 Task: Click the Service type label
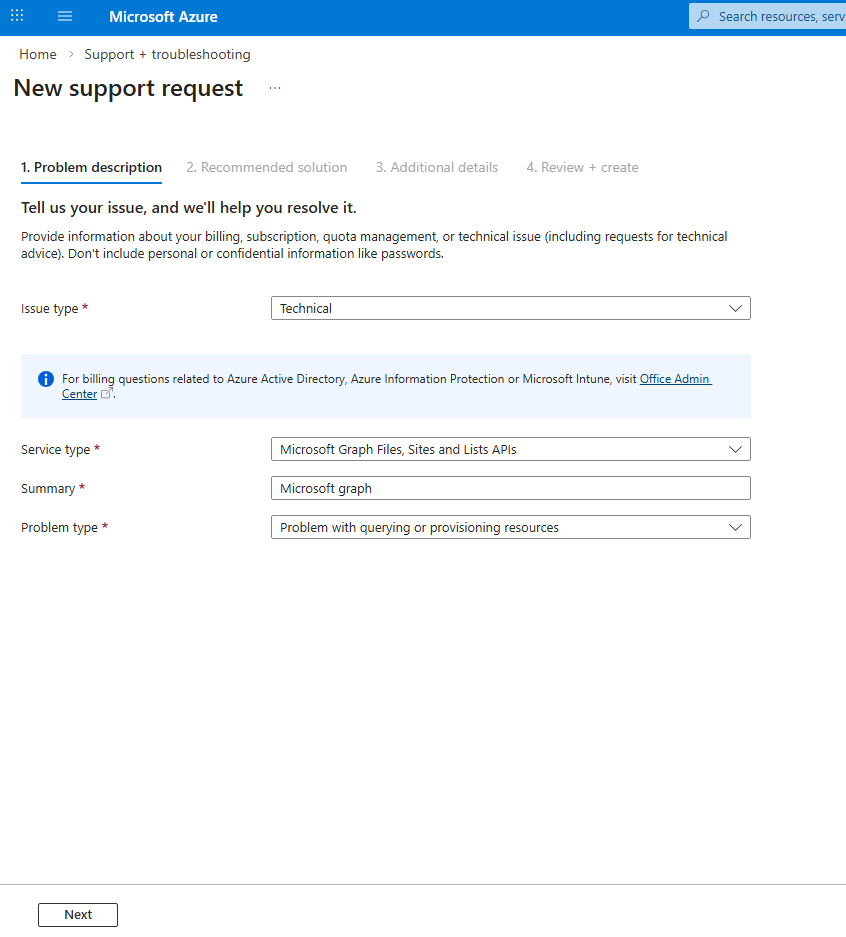pos(56,449)
